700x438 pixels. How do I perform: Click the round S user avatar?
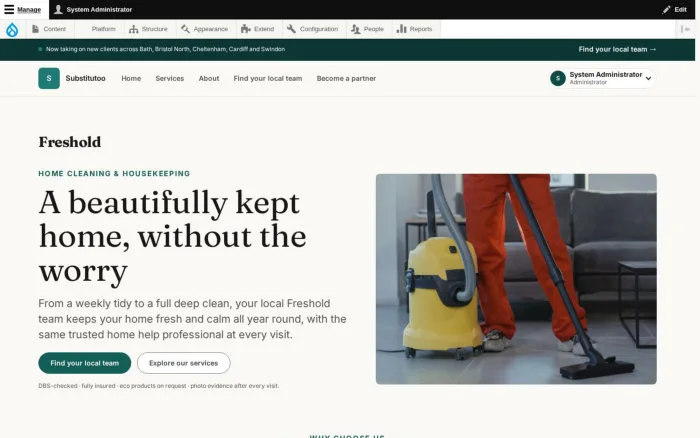click(x=558, y=78)
